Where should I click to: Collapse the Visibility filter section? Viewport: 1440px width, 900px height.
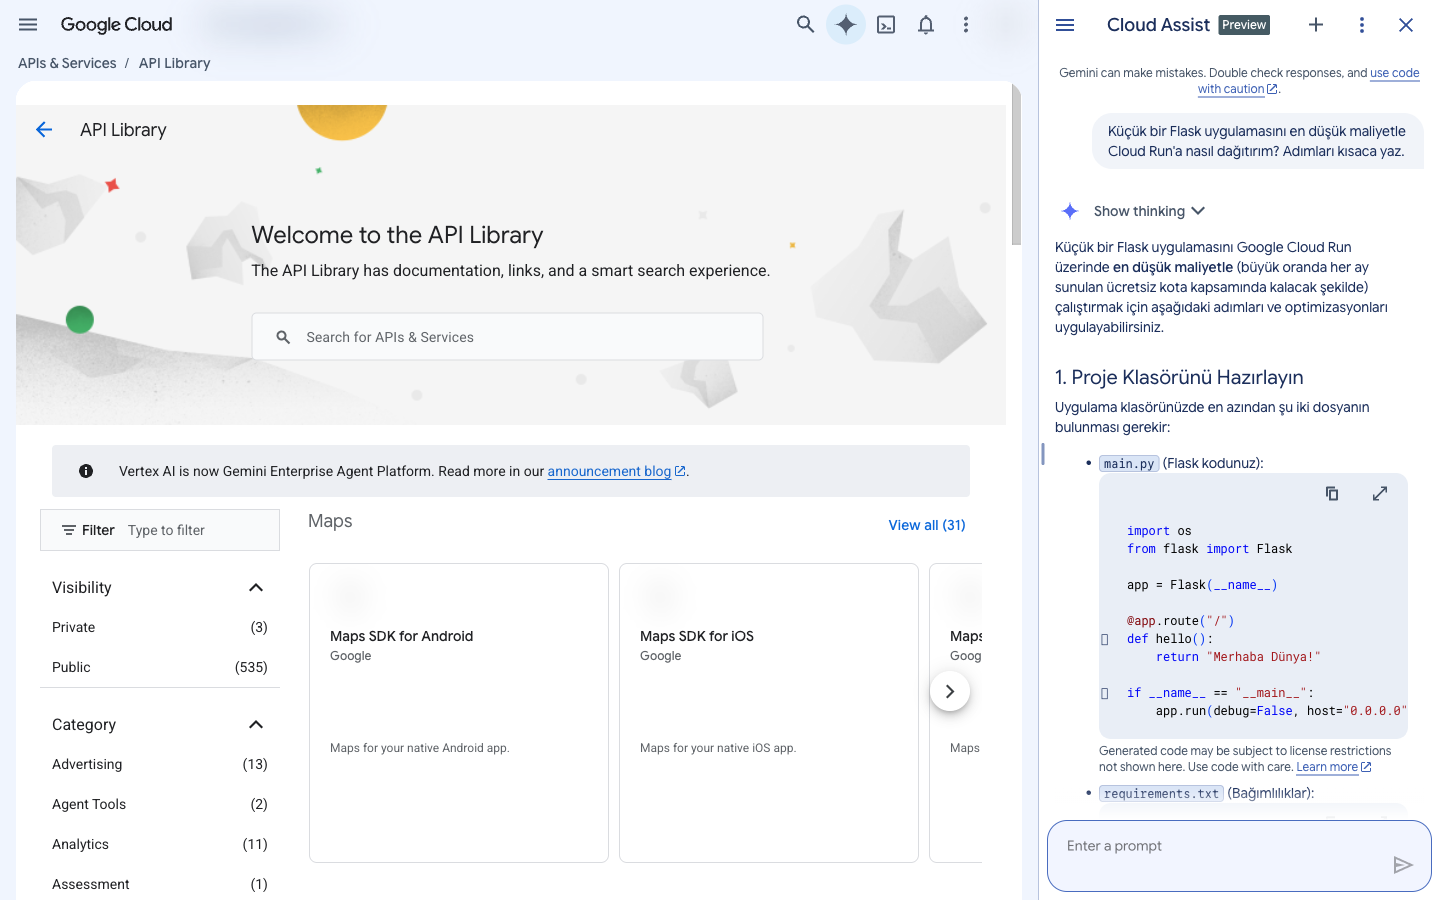[256, 588]
